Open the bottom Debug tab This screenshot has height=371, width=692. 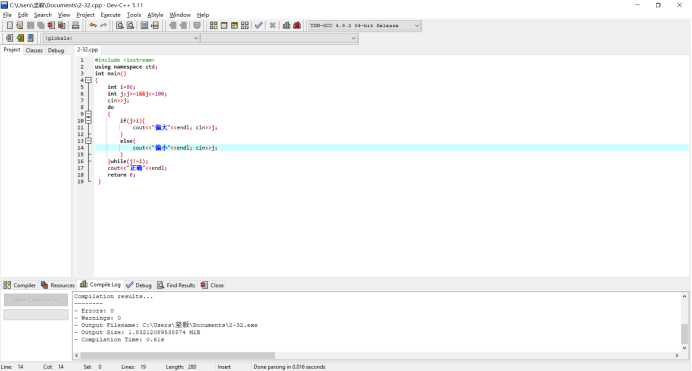tap(139, 285)
